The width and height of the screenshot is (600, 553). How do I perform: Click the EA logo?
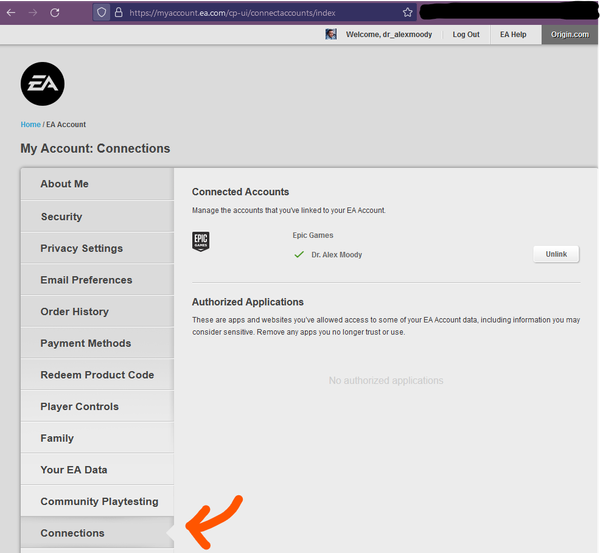coord(42,84)
